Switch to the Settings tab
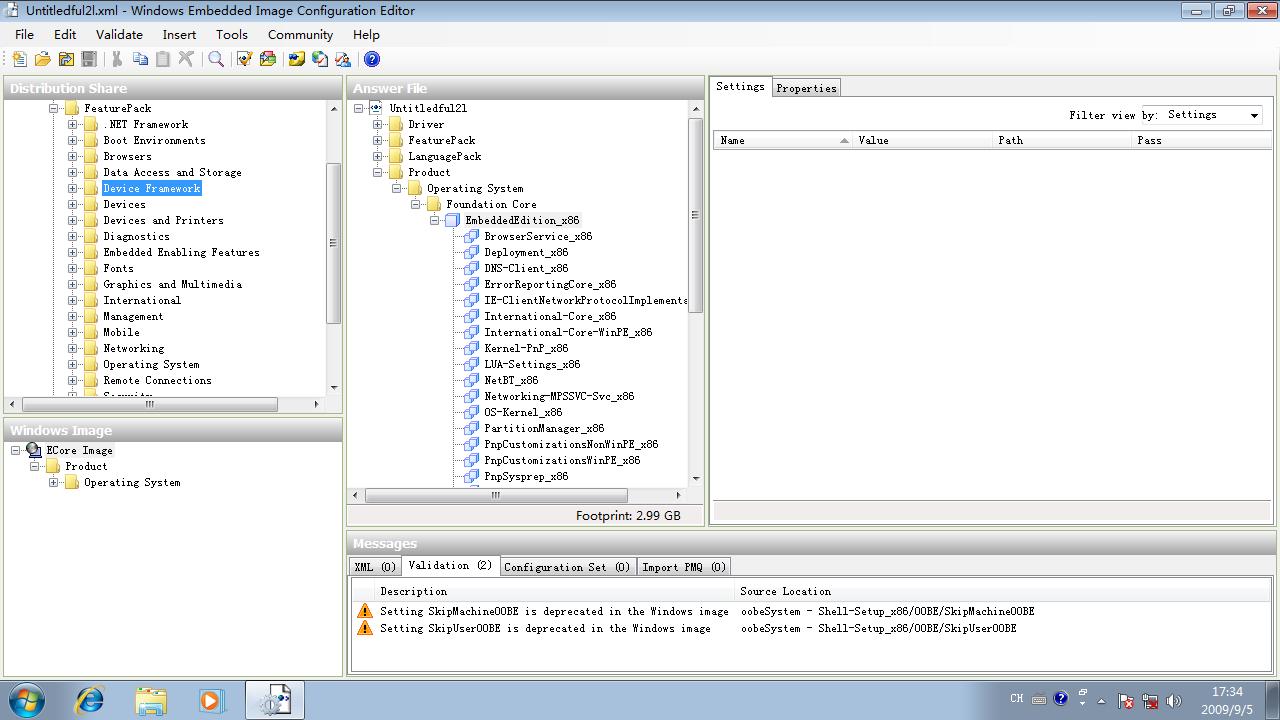Viewport: 1280px width, 720px height. (740, 87)
